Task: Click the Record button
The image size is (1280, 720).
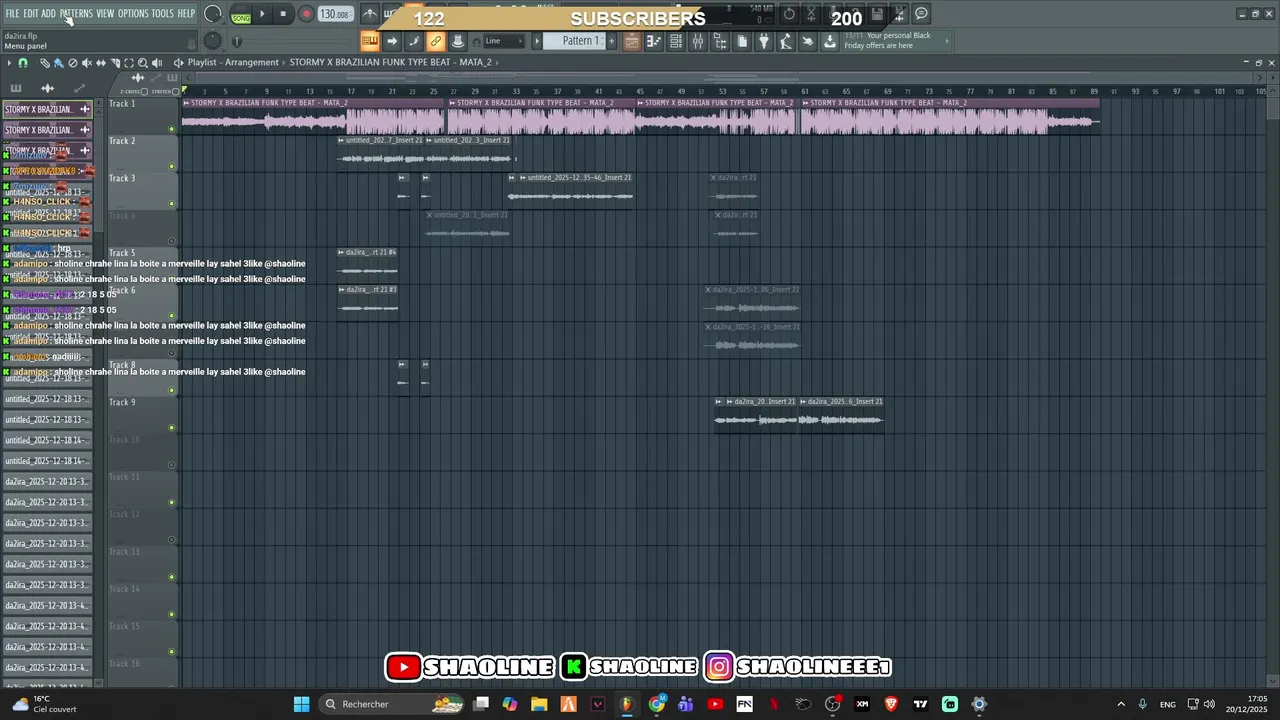Action: (x=306, y=14)
